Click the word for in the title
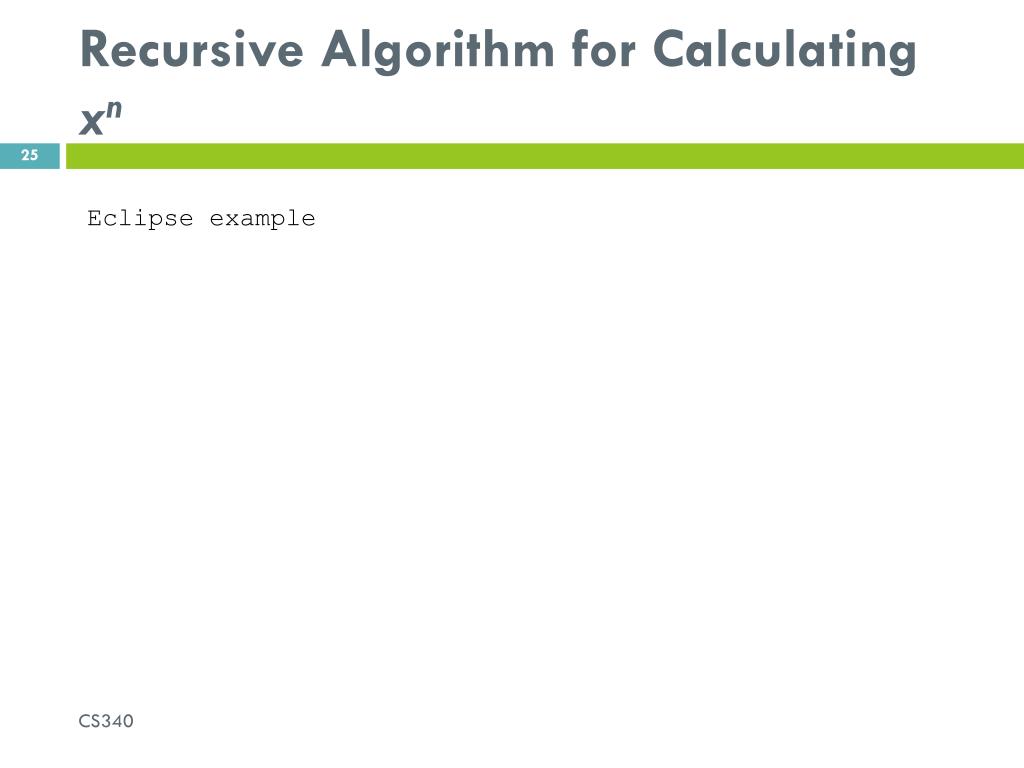The width and height of the screenshot is (1024, 768). (603, 49)
